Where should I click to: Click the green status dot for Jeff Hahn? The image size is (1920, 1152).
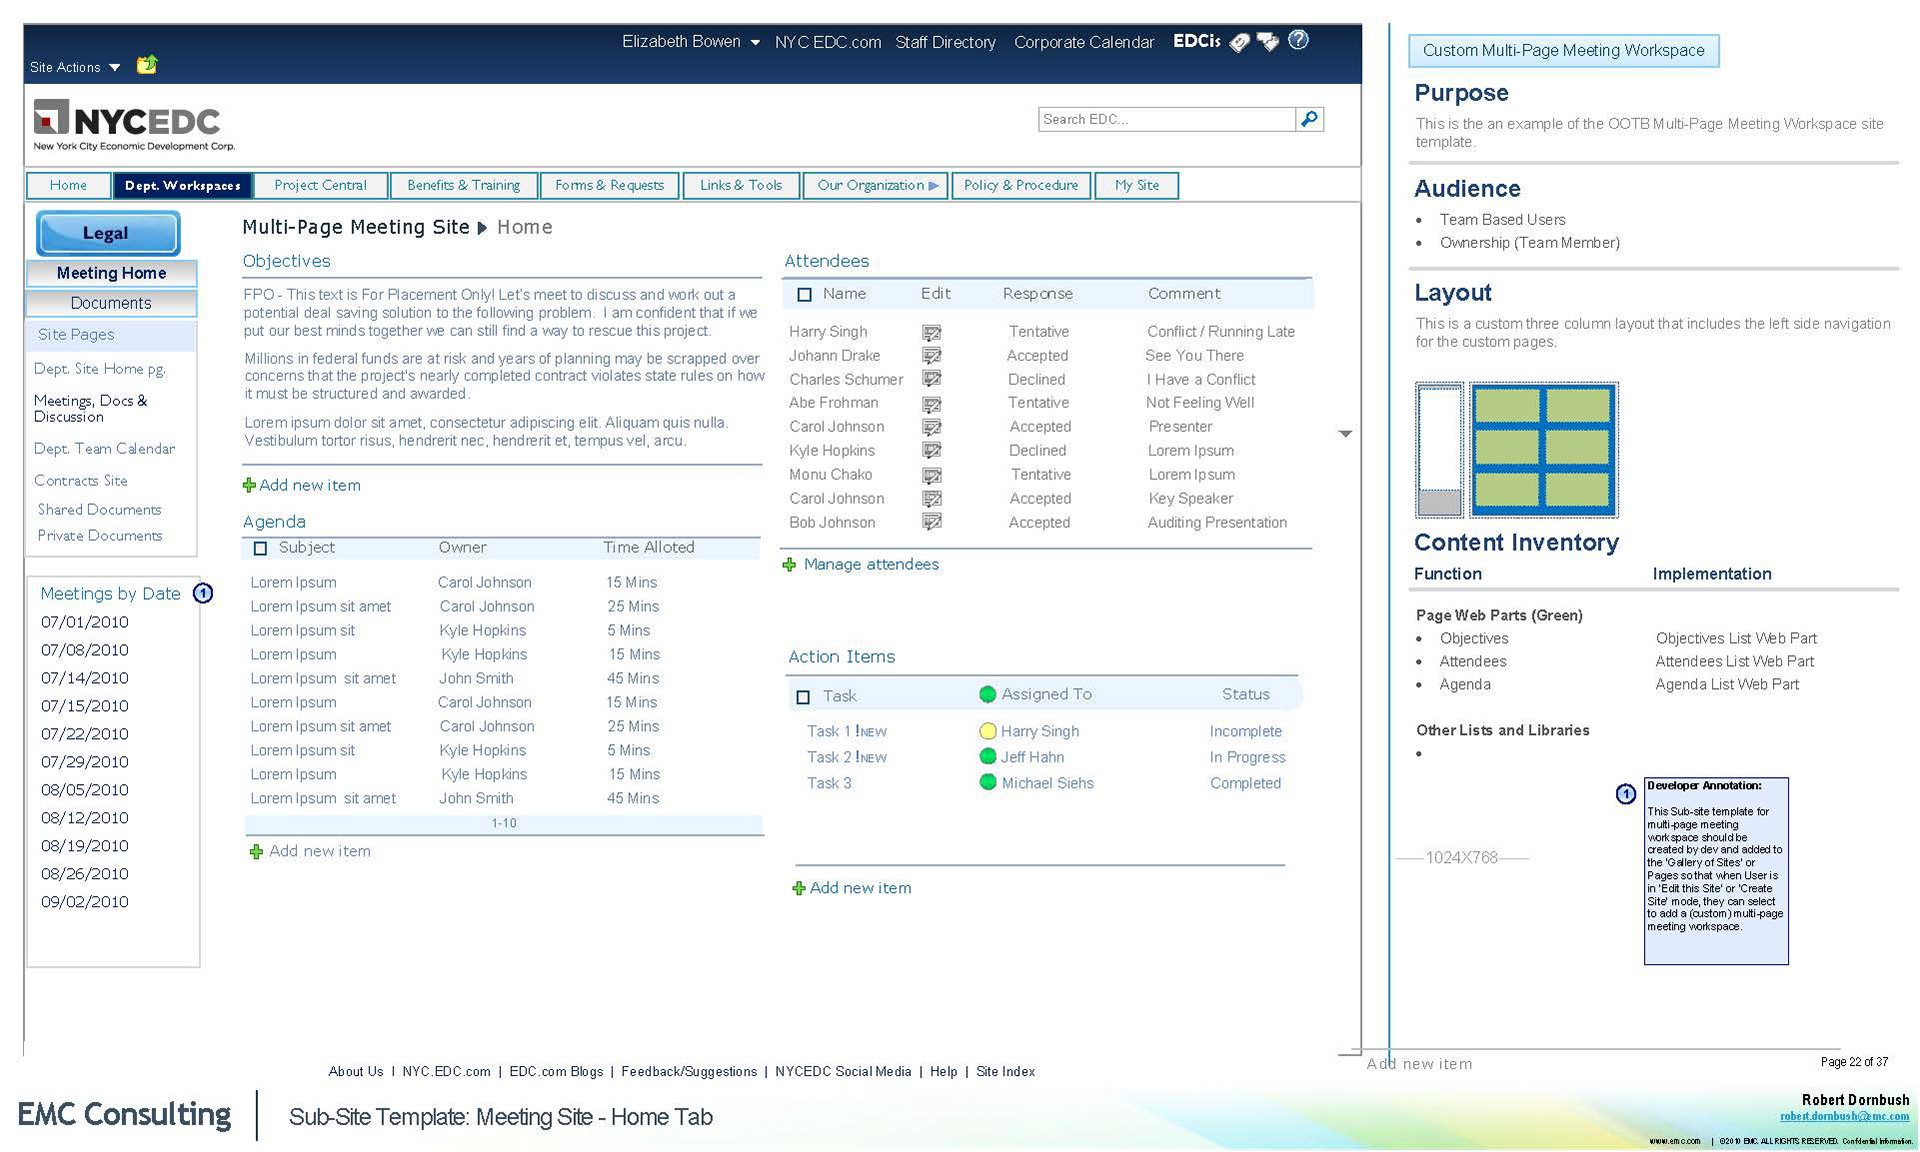(988, 757)
